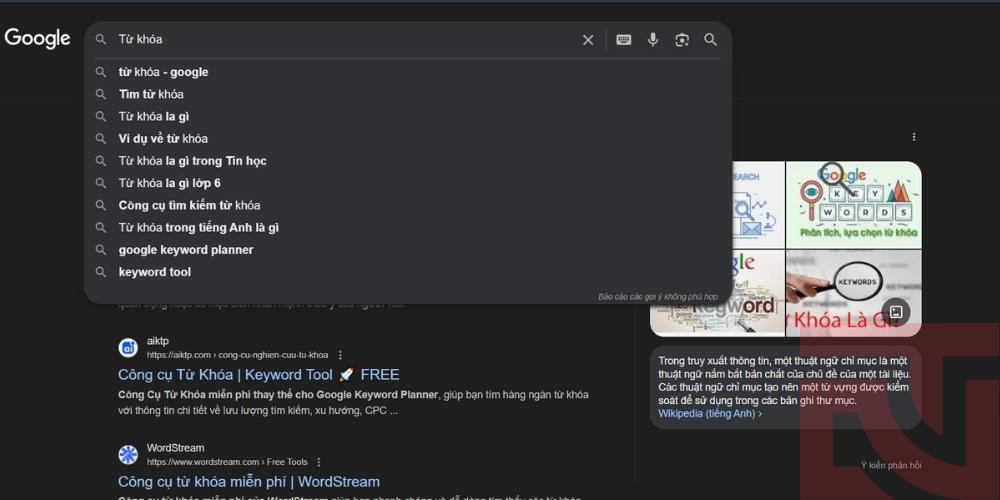Click the search icon beside "keyword tool"

(x=101, y=272)
